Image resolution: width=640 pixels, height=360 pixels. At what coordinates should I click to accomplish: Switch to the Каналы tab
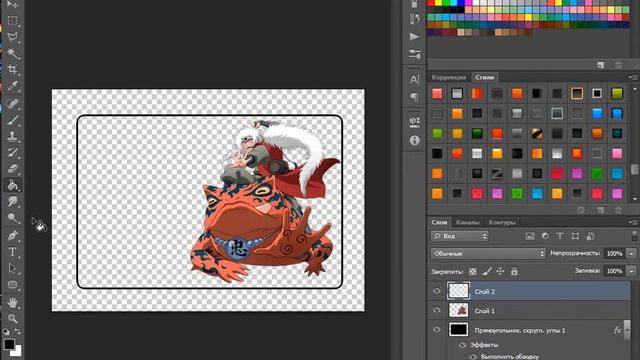(x=467, y=222)
